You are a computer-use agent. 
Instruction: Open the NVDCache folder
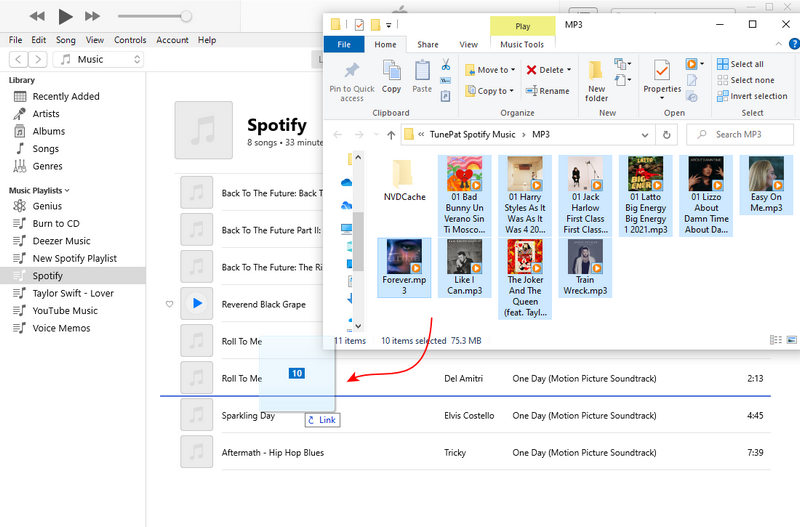pyautogui.click(x=404, y=181)
